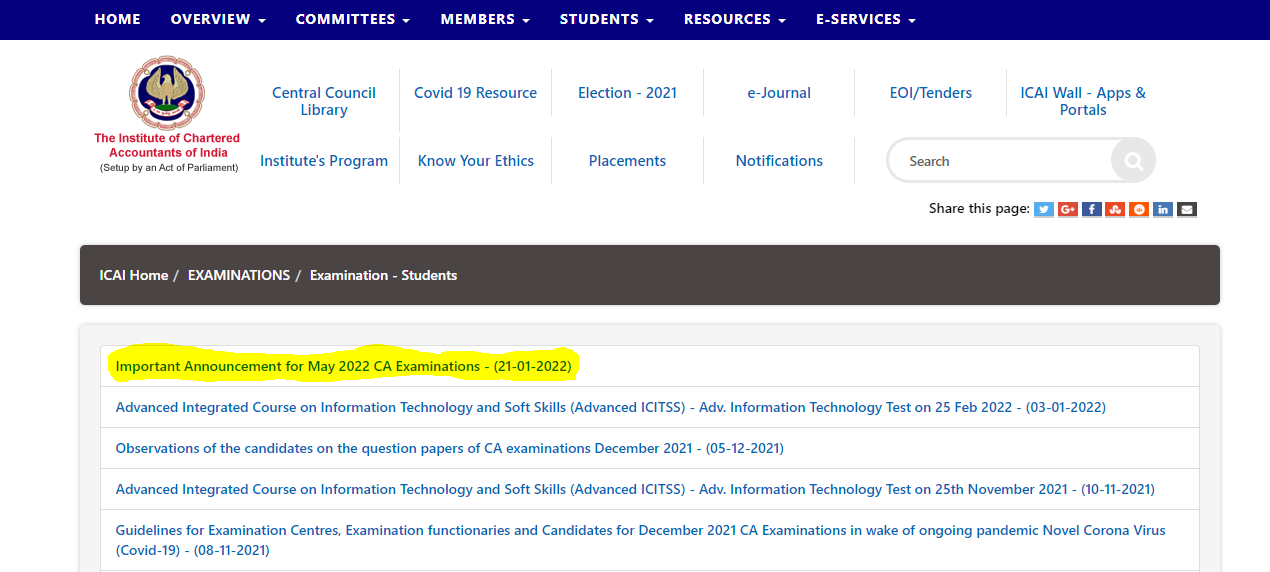Viewport: 1270px width, 572px height.
Task: Share this page on Google Plus
Action: pyautogui.click(x=1068, y=209)
